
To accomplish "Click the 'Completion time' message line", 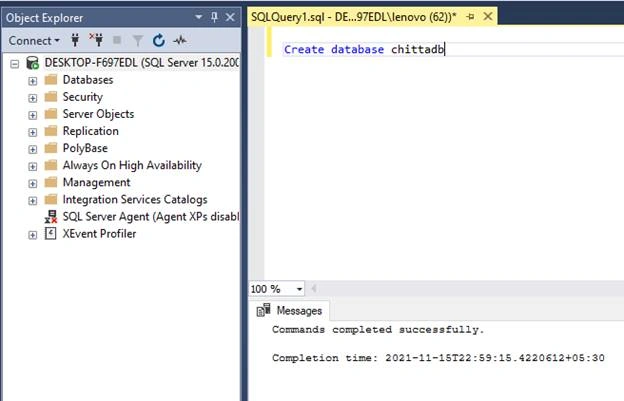I will [x=438, y=358].
